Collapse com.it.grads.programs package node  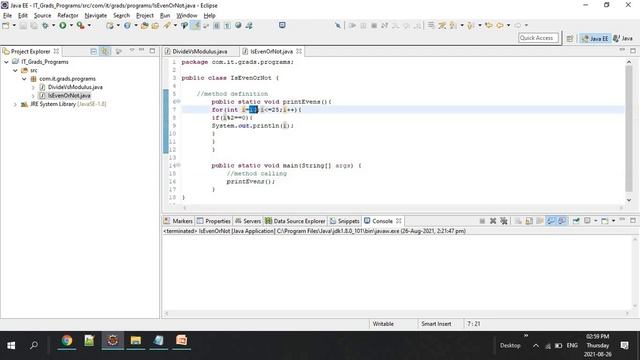[24, 79]
